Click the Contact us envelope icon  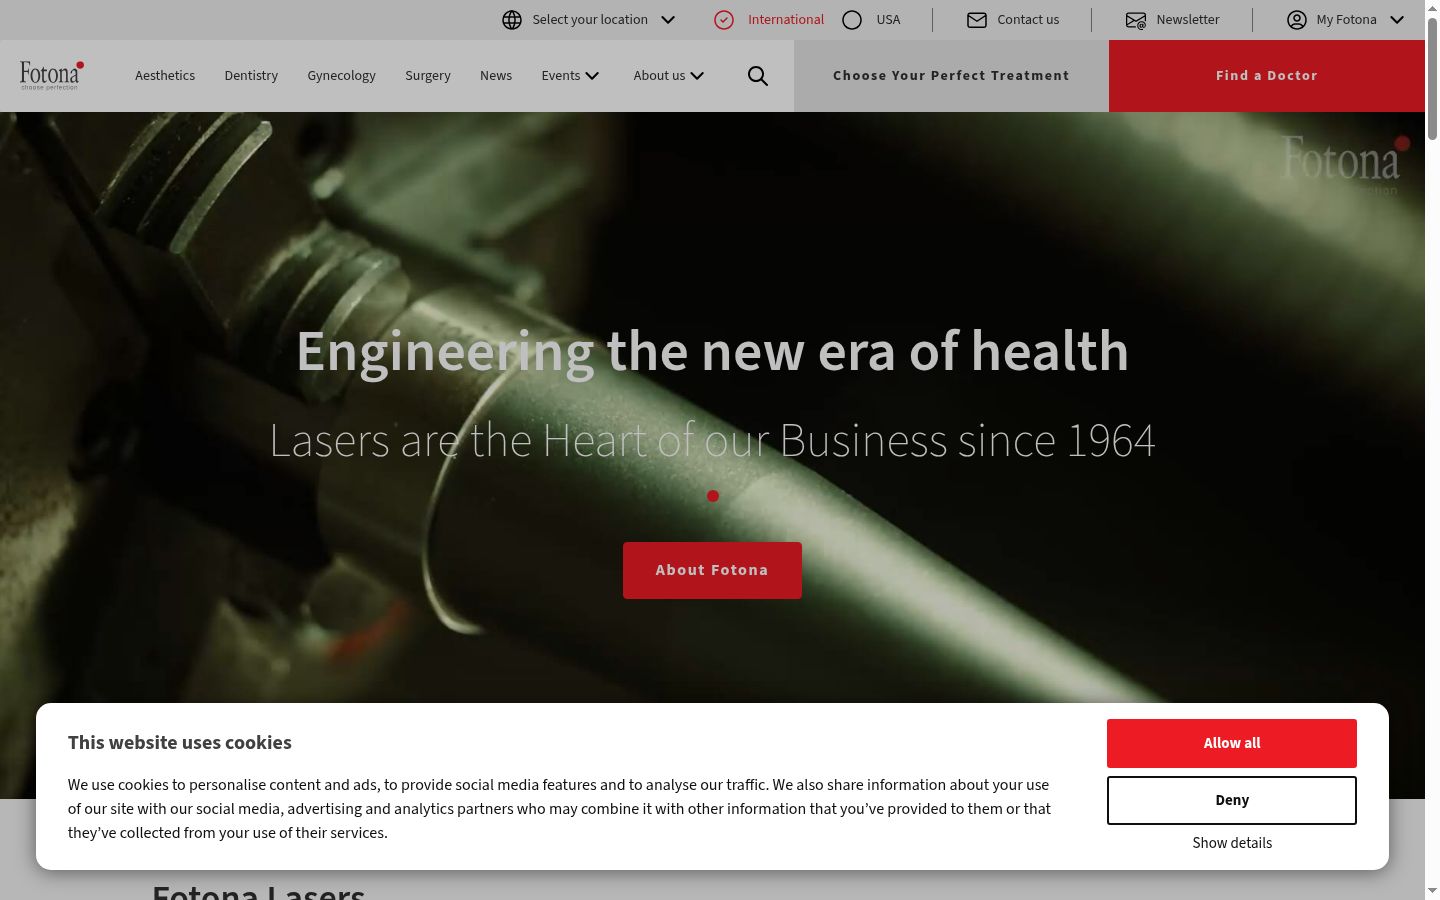pos(977,20)
